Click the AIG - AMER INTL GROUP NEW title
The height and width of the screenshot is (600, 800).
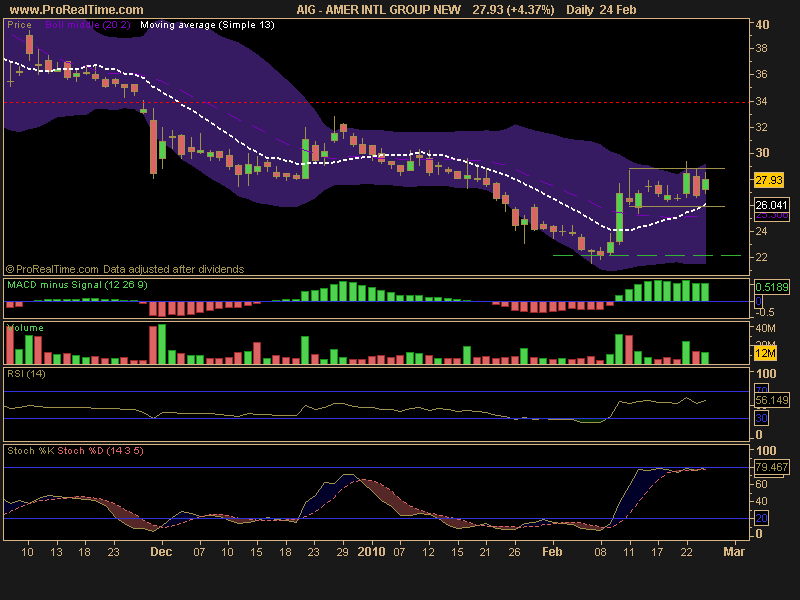(379, 10)
